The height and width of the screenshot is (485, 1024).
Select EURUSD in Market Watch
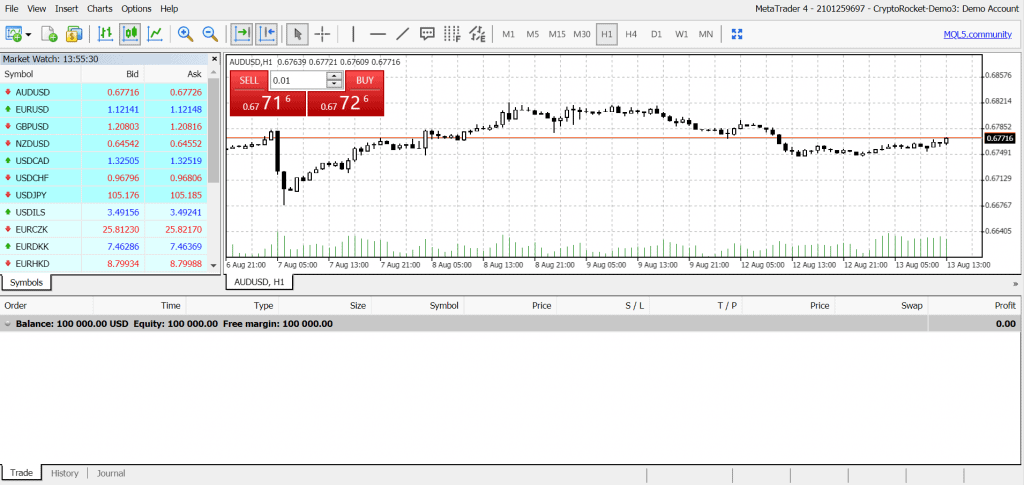point(104,109)
